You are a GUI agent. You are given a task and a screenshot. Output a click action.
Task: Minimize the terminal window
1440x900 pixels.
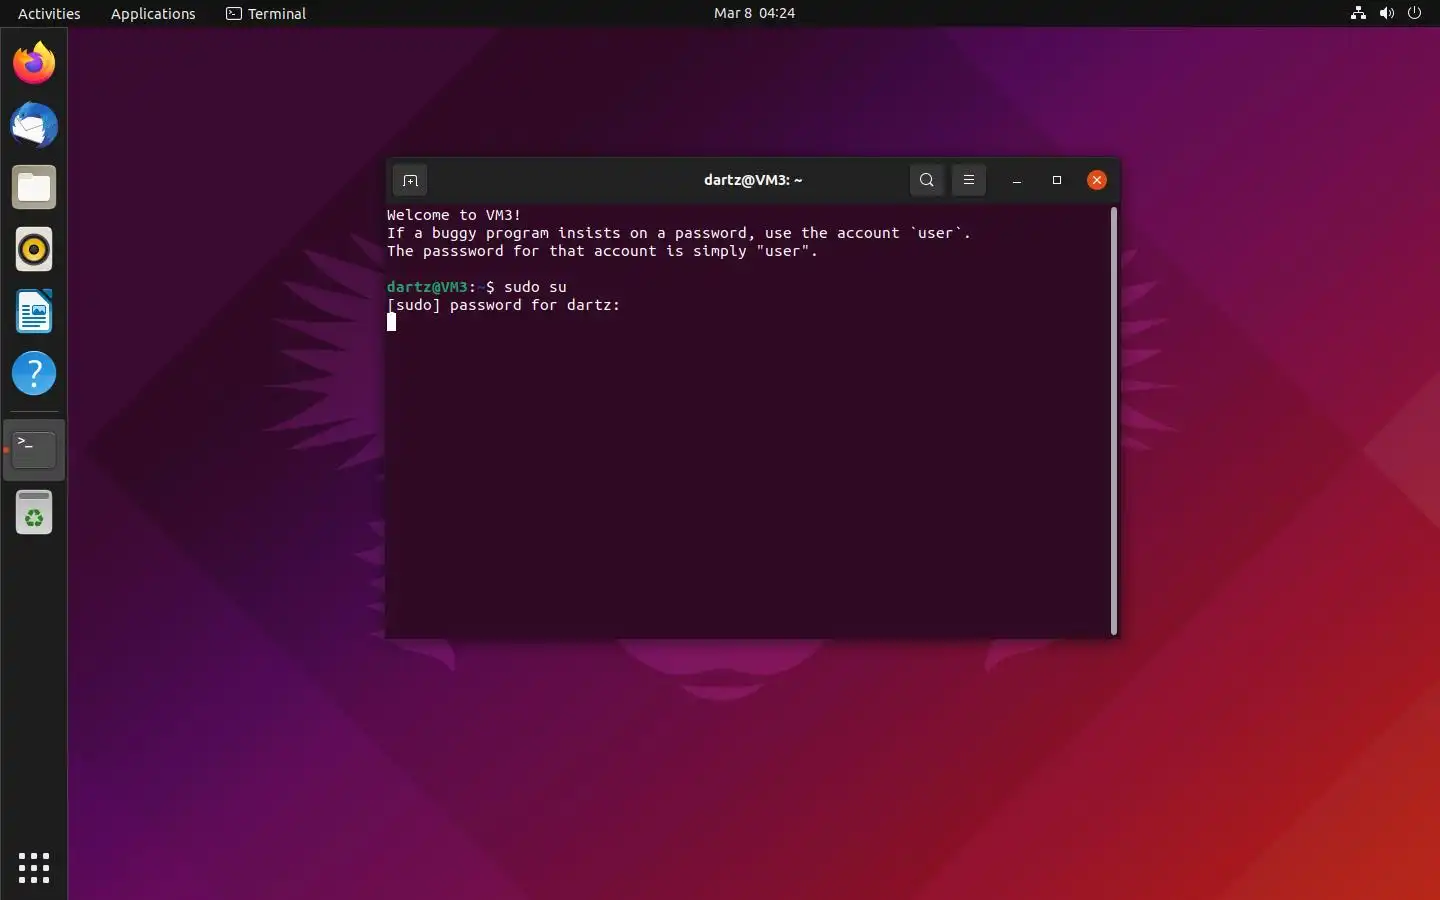pyautogui.click(x=1017, y=180)
